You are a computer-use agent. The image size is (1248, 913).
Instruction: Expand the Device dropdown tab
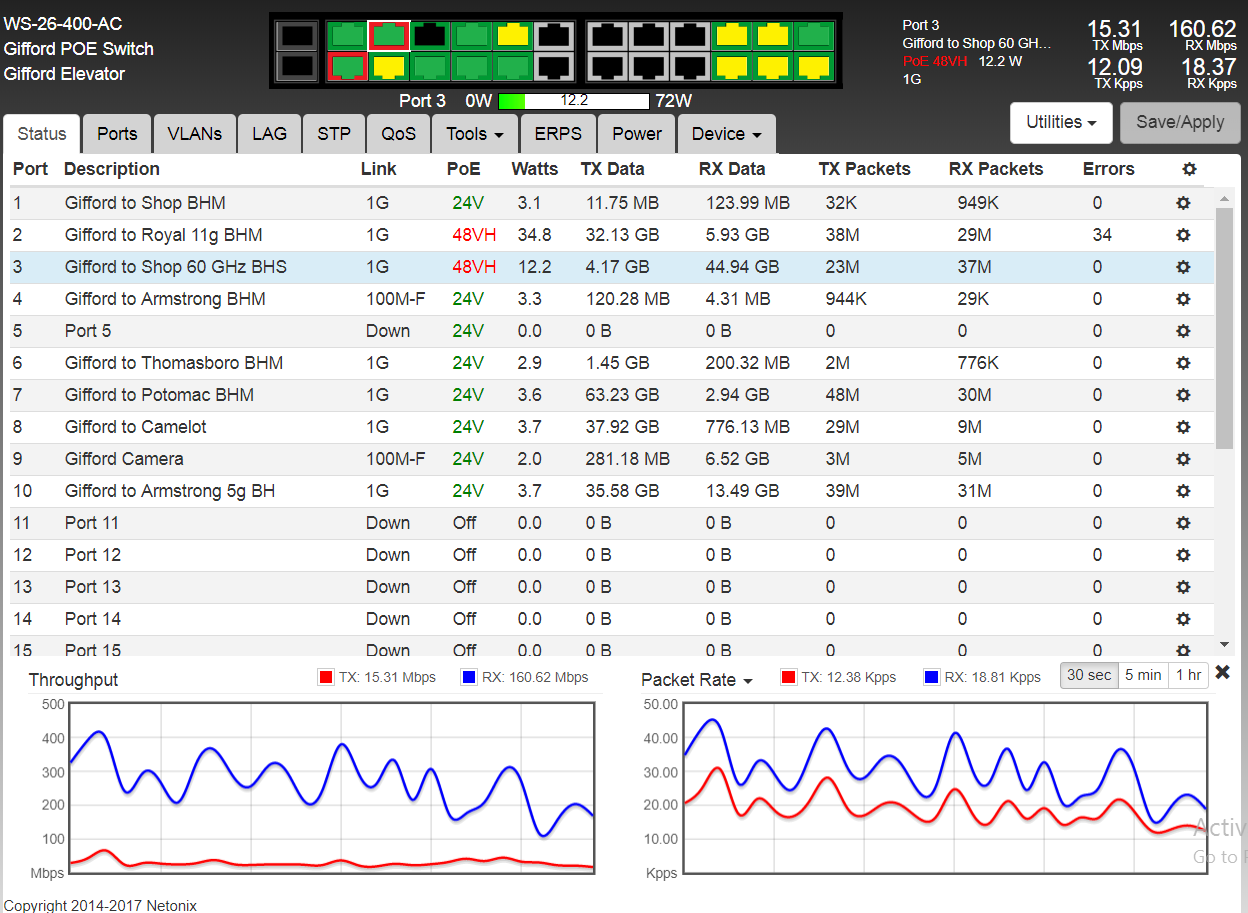point(726,134)
